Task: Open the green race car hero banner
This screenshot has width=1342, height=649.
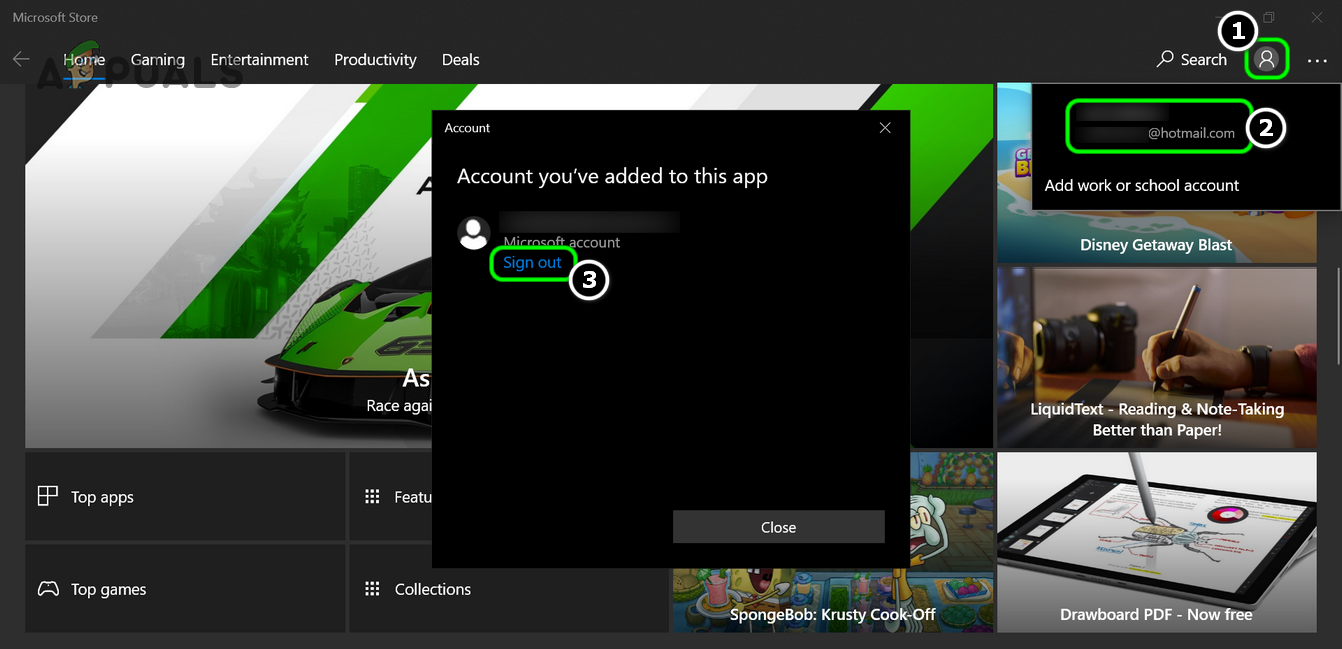Action: pos(228,266)
